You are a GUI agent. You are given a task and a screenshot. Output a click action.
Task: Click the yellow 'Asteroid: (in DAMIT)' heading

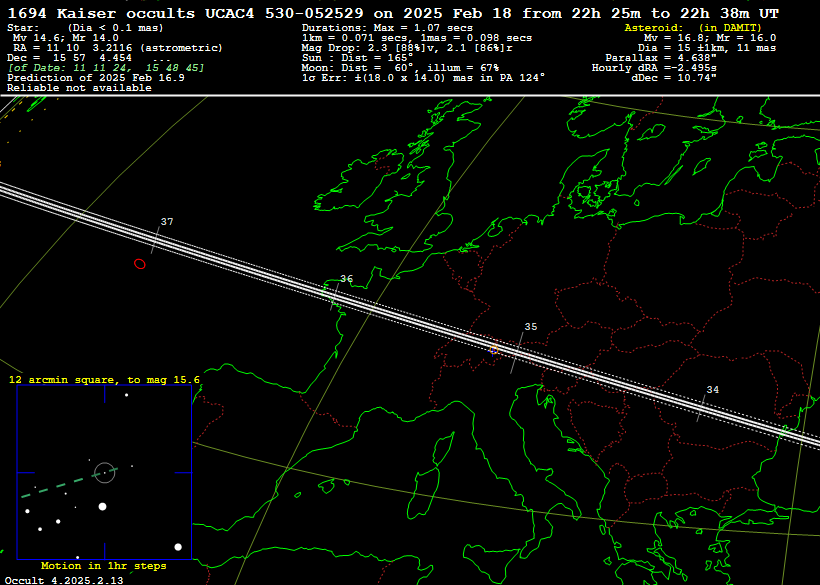[693, 28]
